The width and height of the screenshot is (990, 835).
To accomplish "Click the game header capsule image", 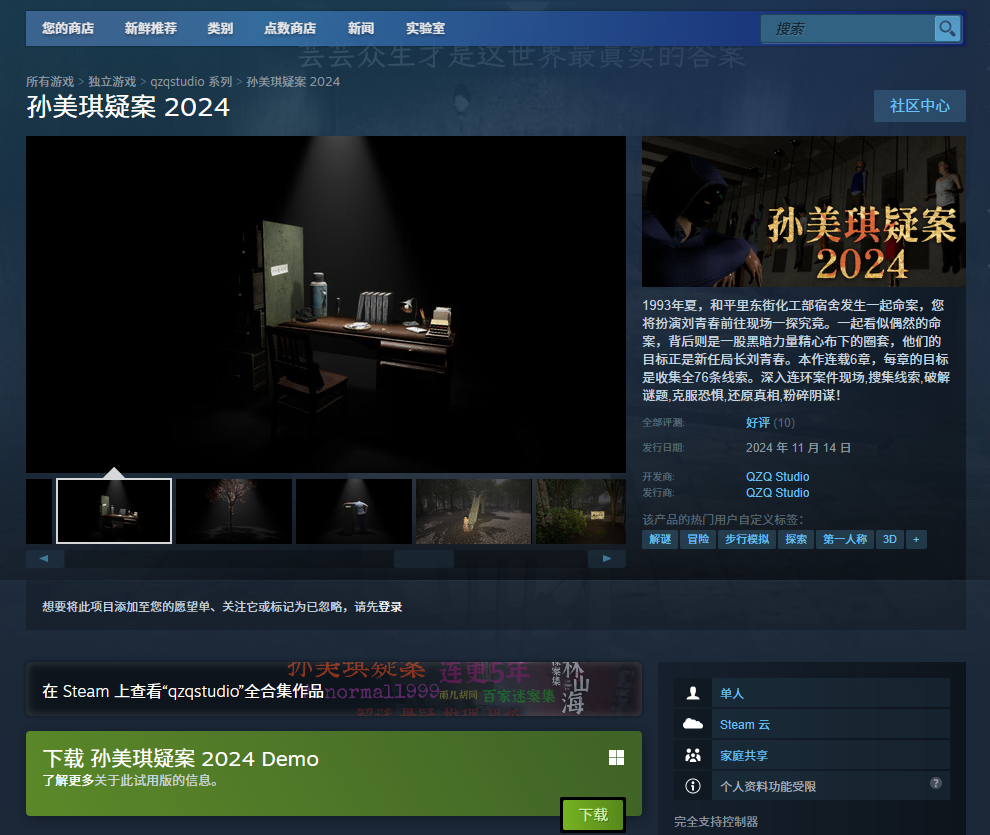I will 804,211.
